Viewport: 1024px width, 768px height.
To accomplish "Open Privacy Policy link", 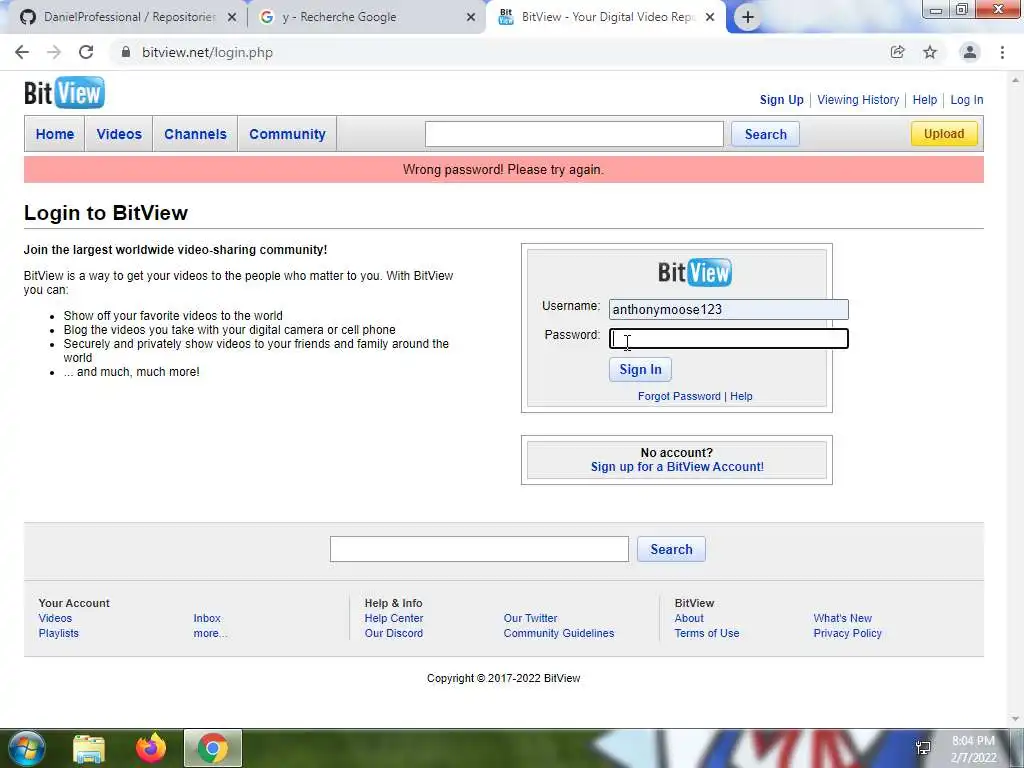I will (848, 633).
